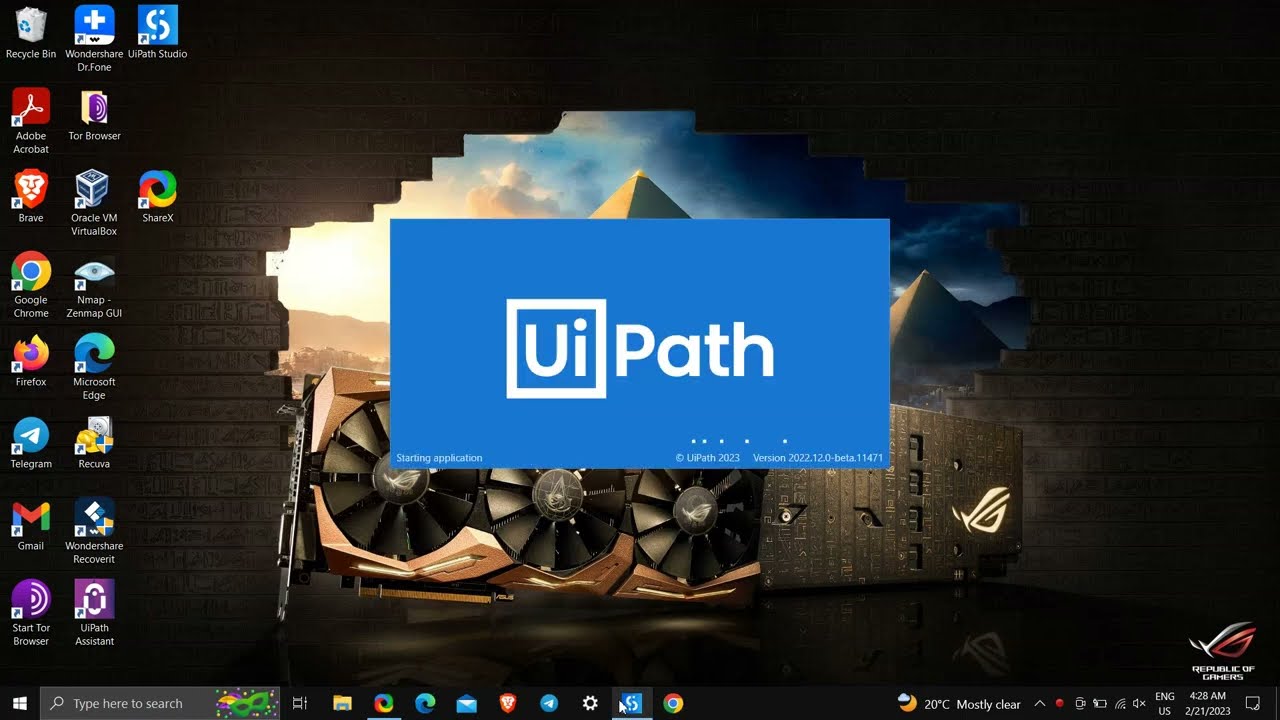This screenshot has width=1280, height=720.
Task: Select the Microsoft Edge desktop shortcut
Action: [94, 366]
